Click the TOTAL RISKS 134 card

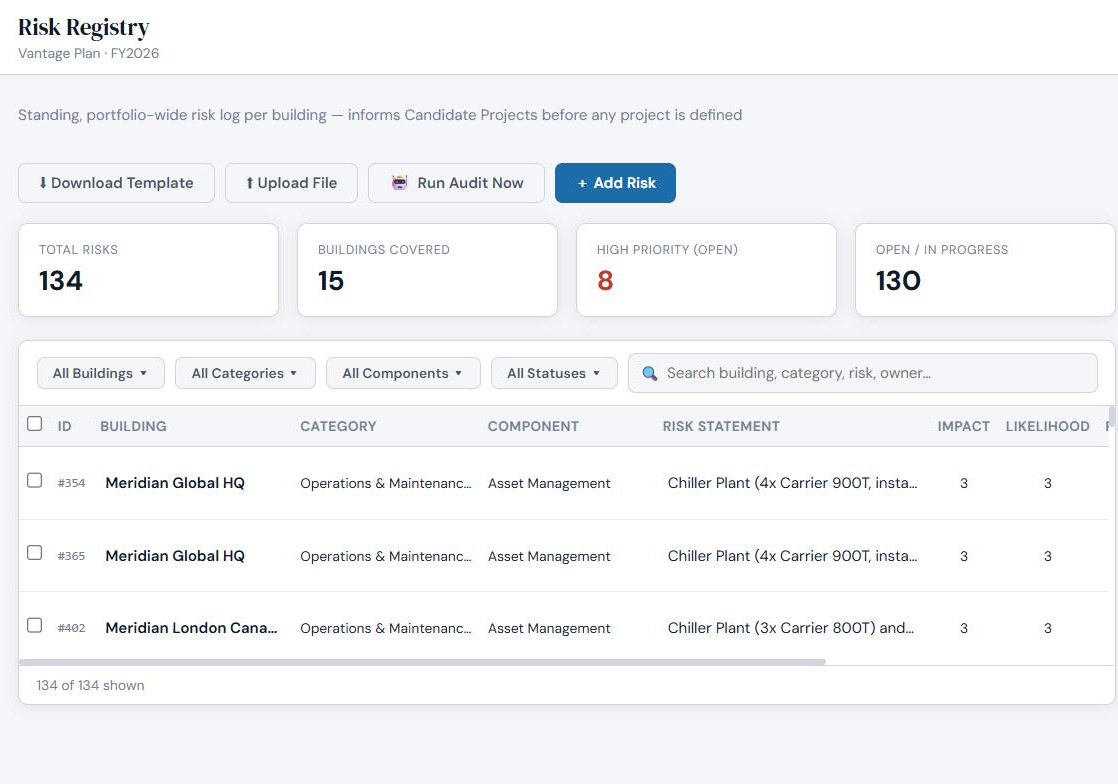coord(148,270)
